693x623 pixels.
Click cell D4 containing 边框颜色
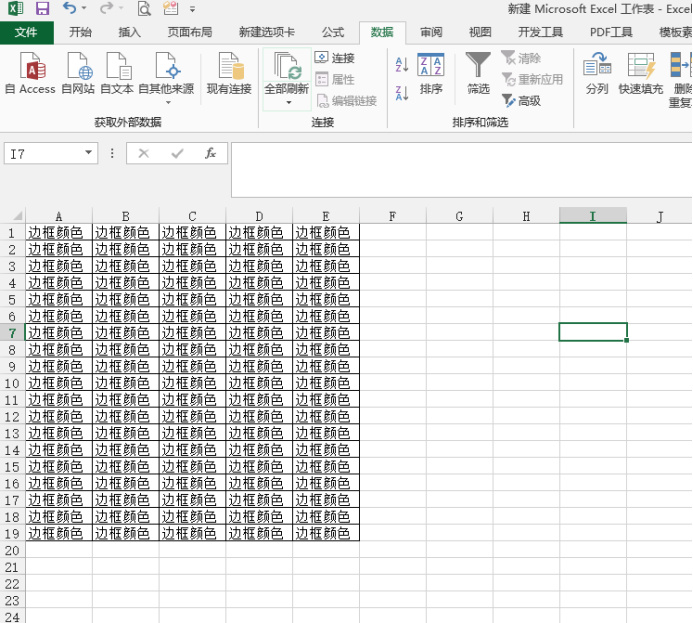259,282
